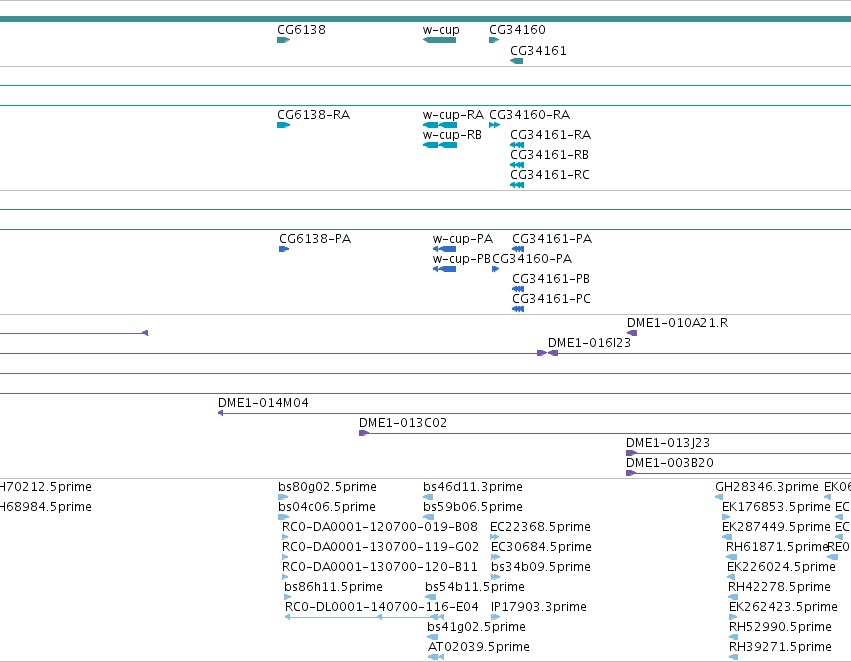The height and width of the screenshot is (662, 851).
Task: Open the RH39271.5prime EST label
Action: (x=780, y=647)
